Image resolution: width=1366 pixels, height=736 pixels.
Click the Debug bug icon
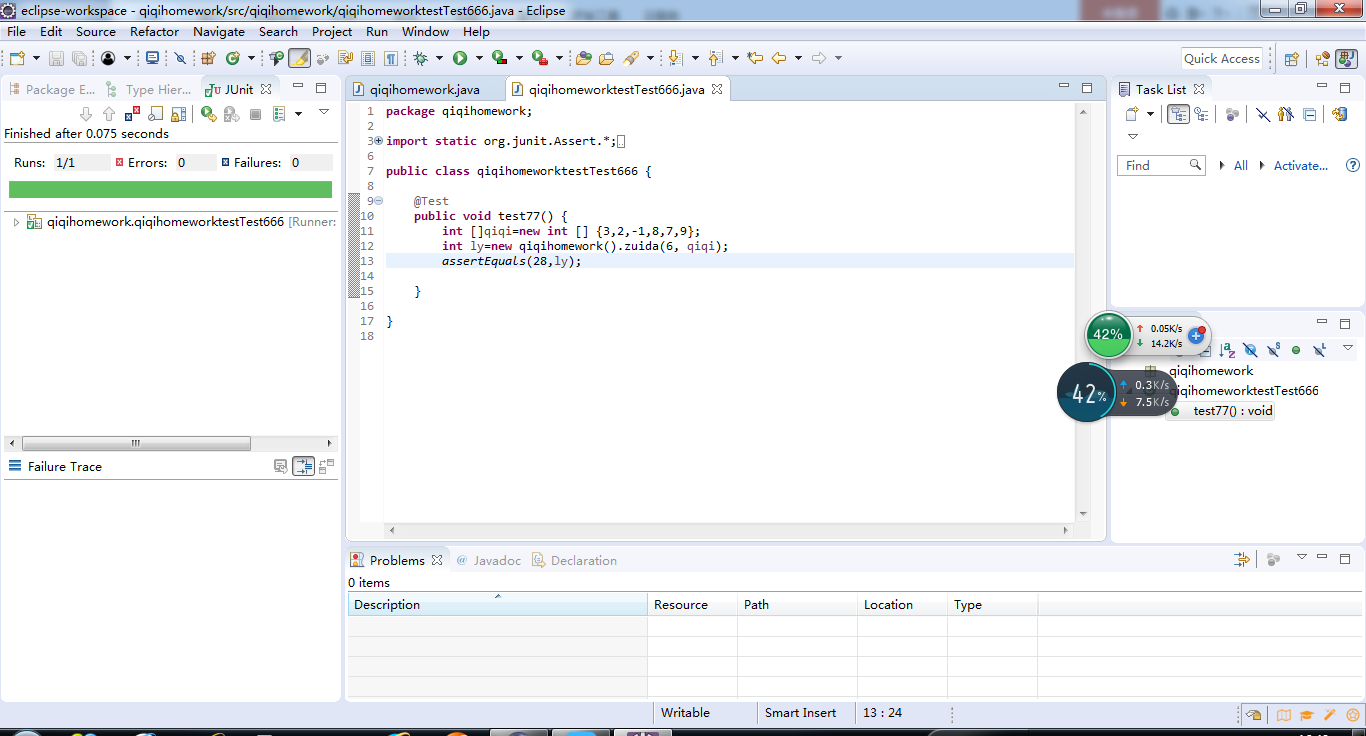[421, 58]
